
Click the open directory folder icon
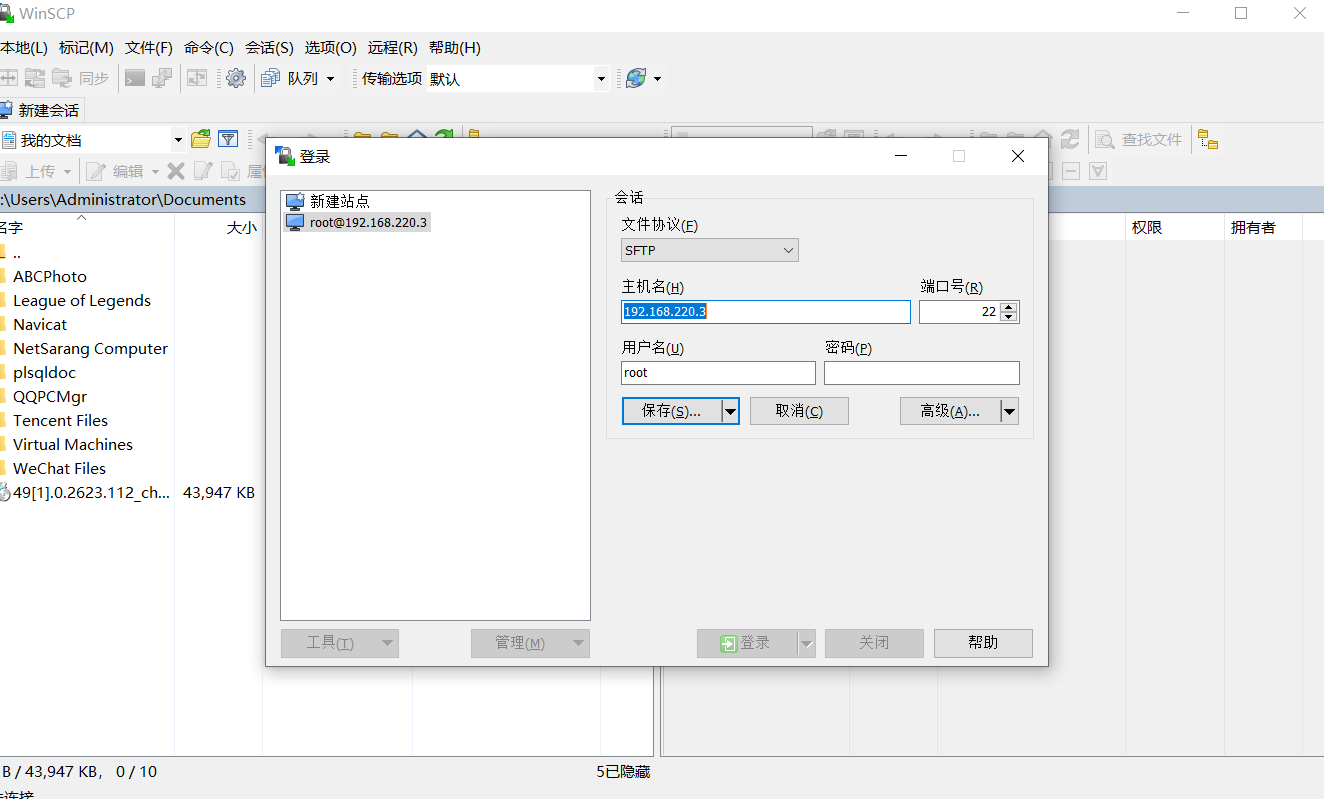tap(201, 139)
